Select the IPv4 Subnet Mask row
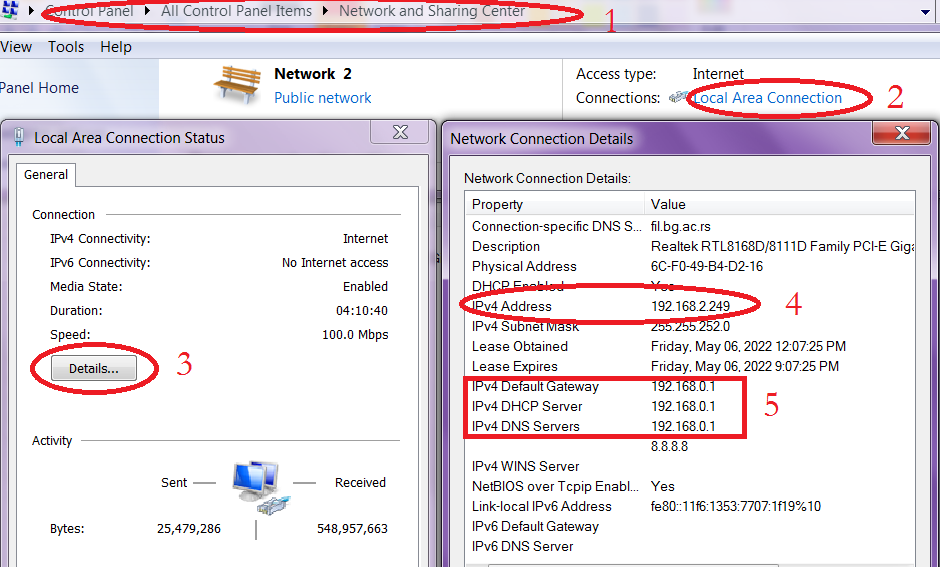This screenshot has width=940, height=567. pos(690,326)
